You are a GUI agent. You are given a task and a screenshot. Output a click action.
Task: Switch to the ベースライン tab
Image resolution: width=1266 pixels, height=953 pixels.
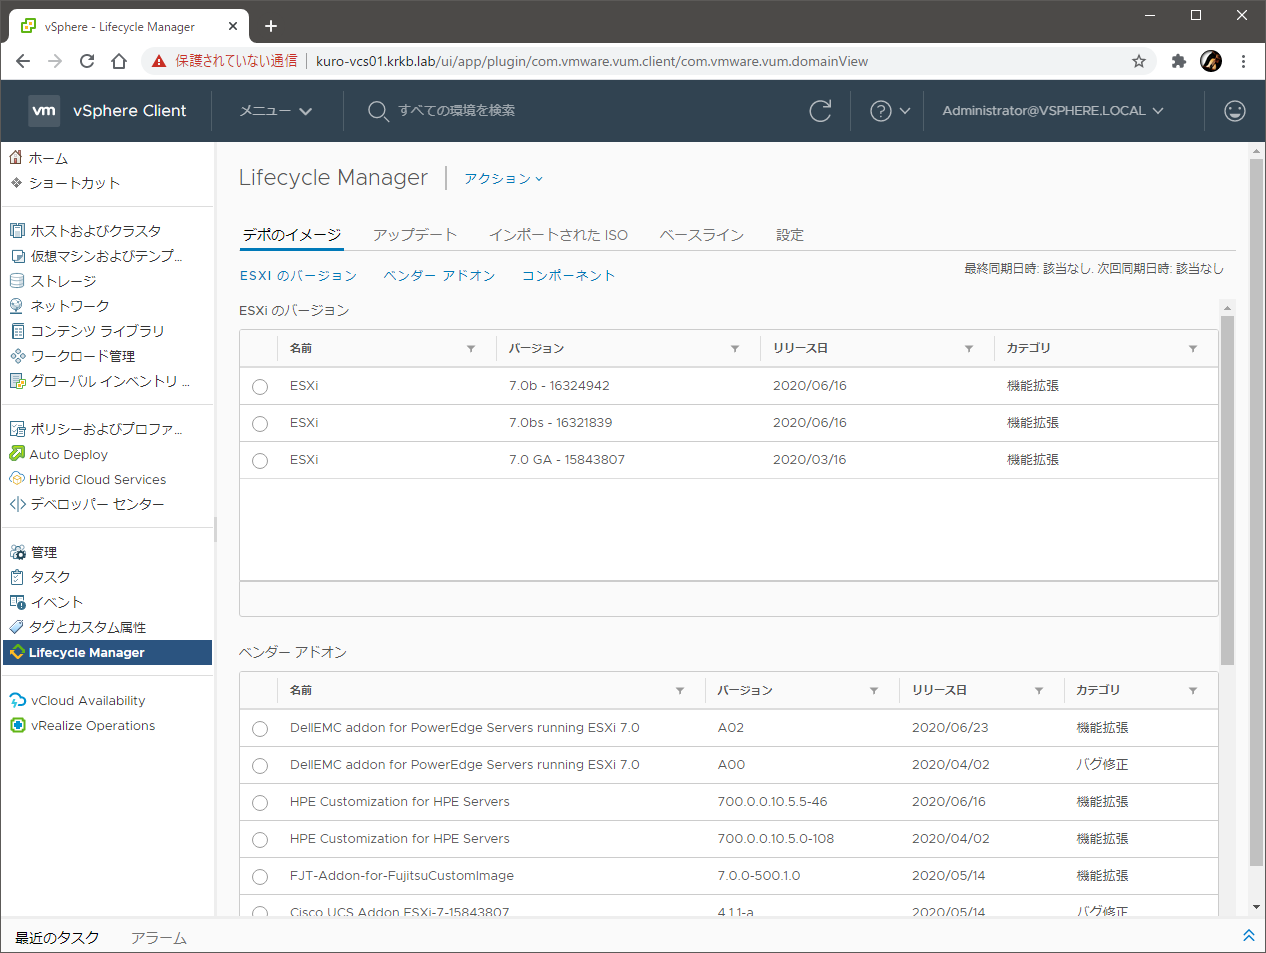[701, 235]
